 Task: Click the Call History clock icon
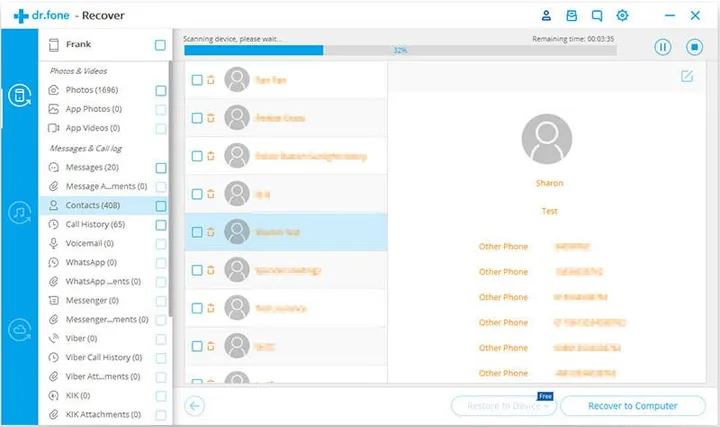(54, 224)
